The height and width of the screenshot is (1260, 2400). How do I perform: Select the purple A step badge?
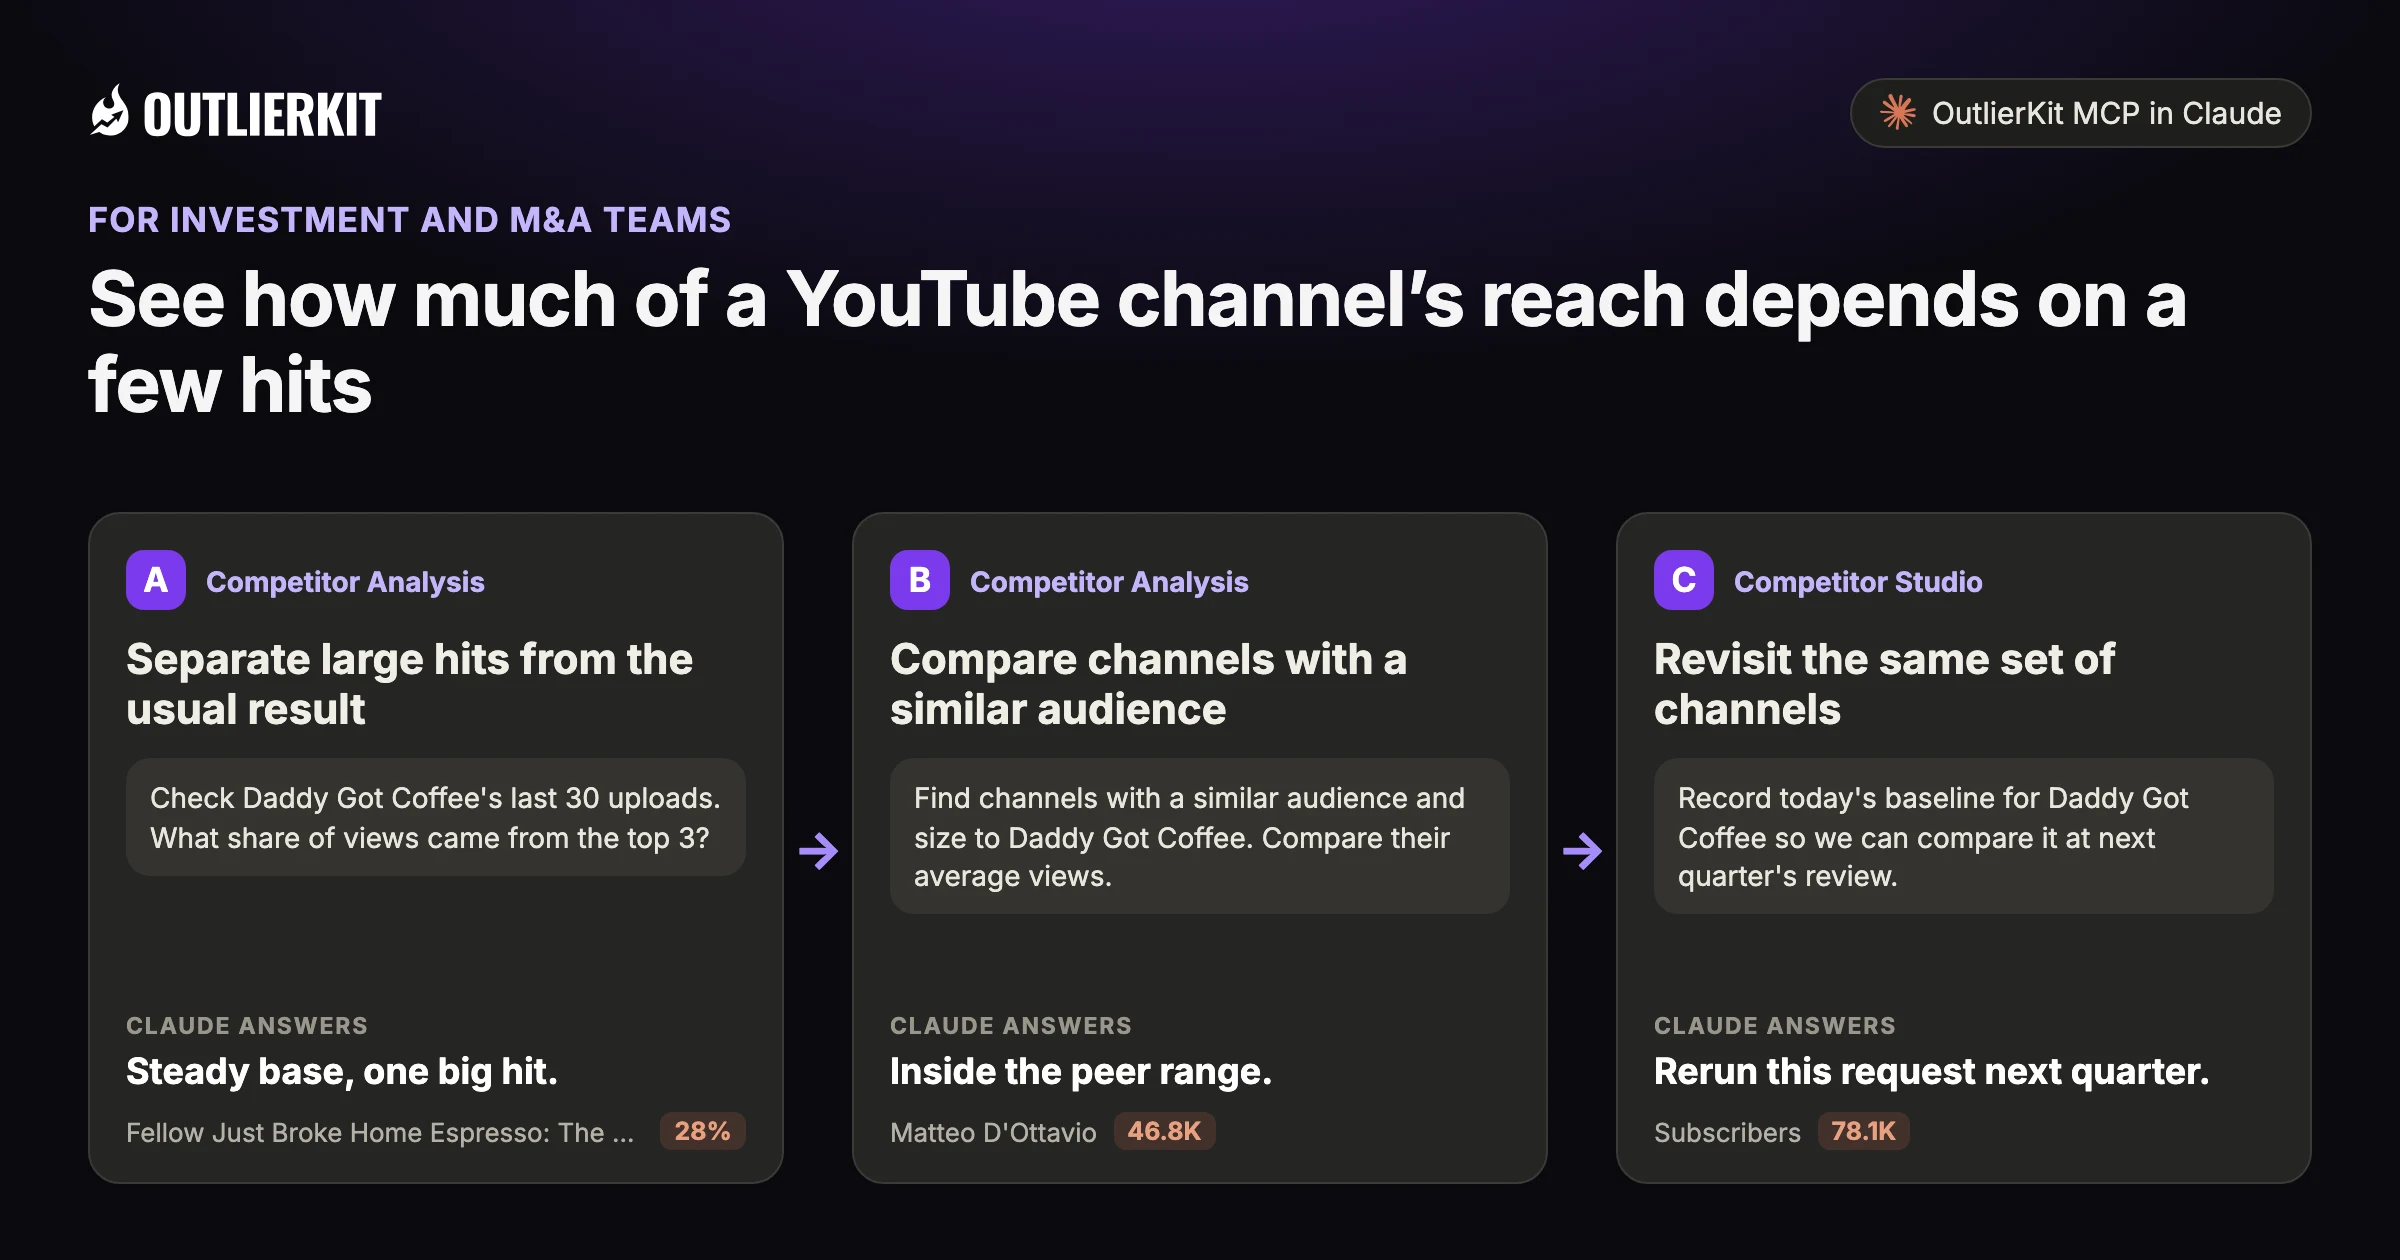coord(156,580)
